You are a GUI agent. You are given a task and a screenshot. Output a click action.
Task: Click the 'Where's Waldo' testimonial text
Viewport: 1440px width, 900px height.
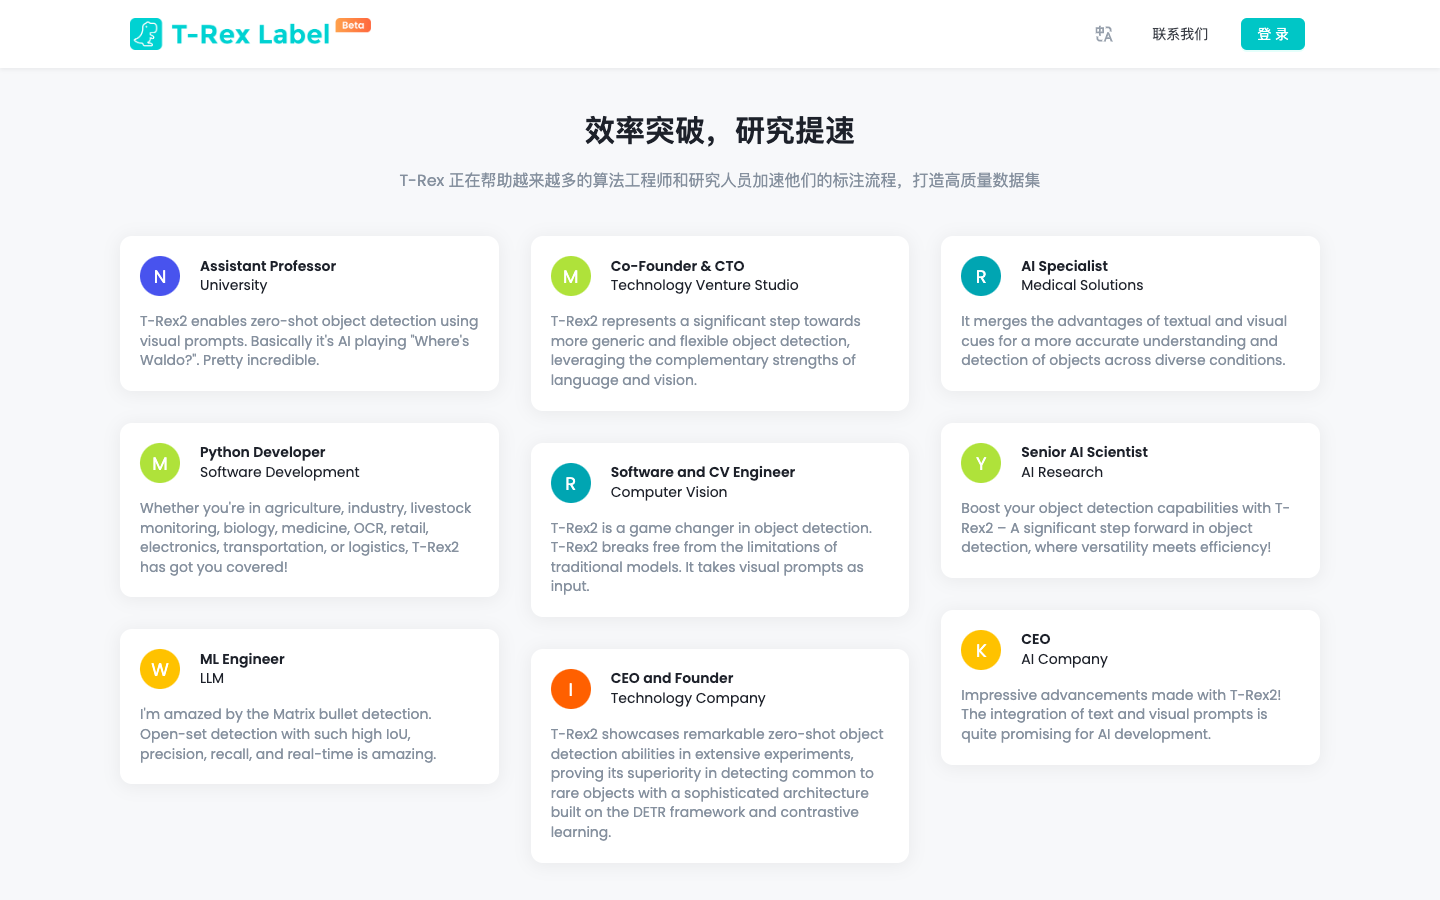coord(309,341)
